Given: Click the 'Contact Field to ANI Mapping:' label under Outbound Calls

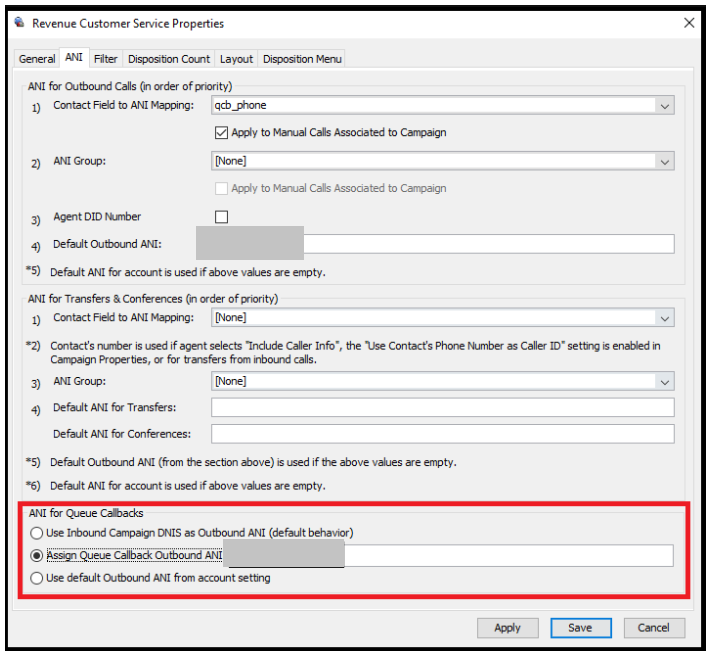Looking at the screenshot, I should [x=123, y=105].
